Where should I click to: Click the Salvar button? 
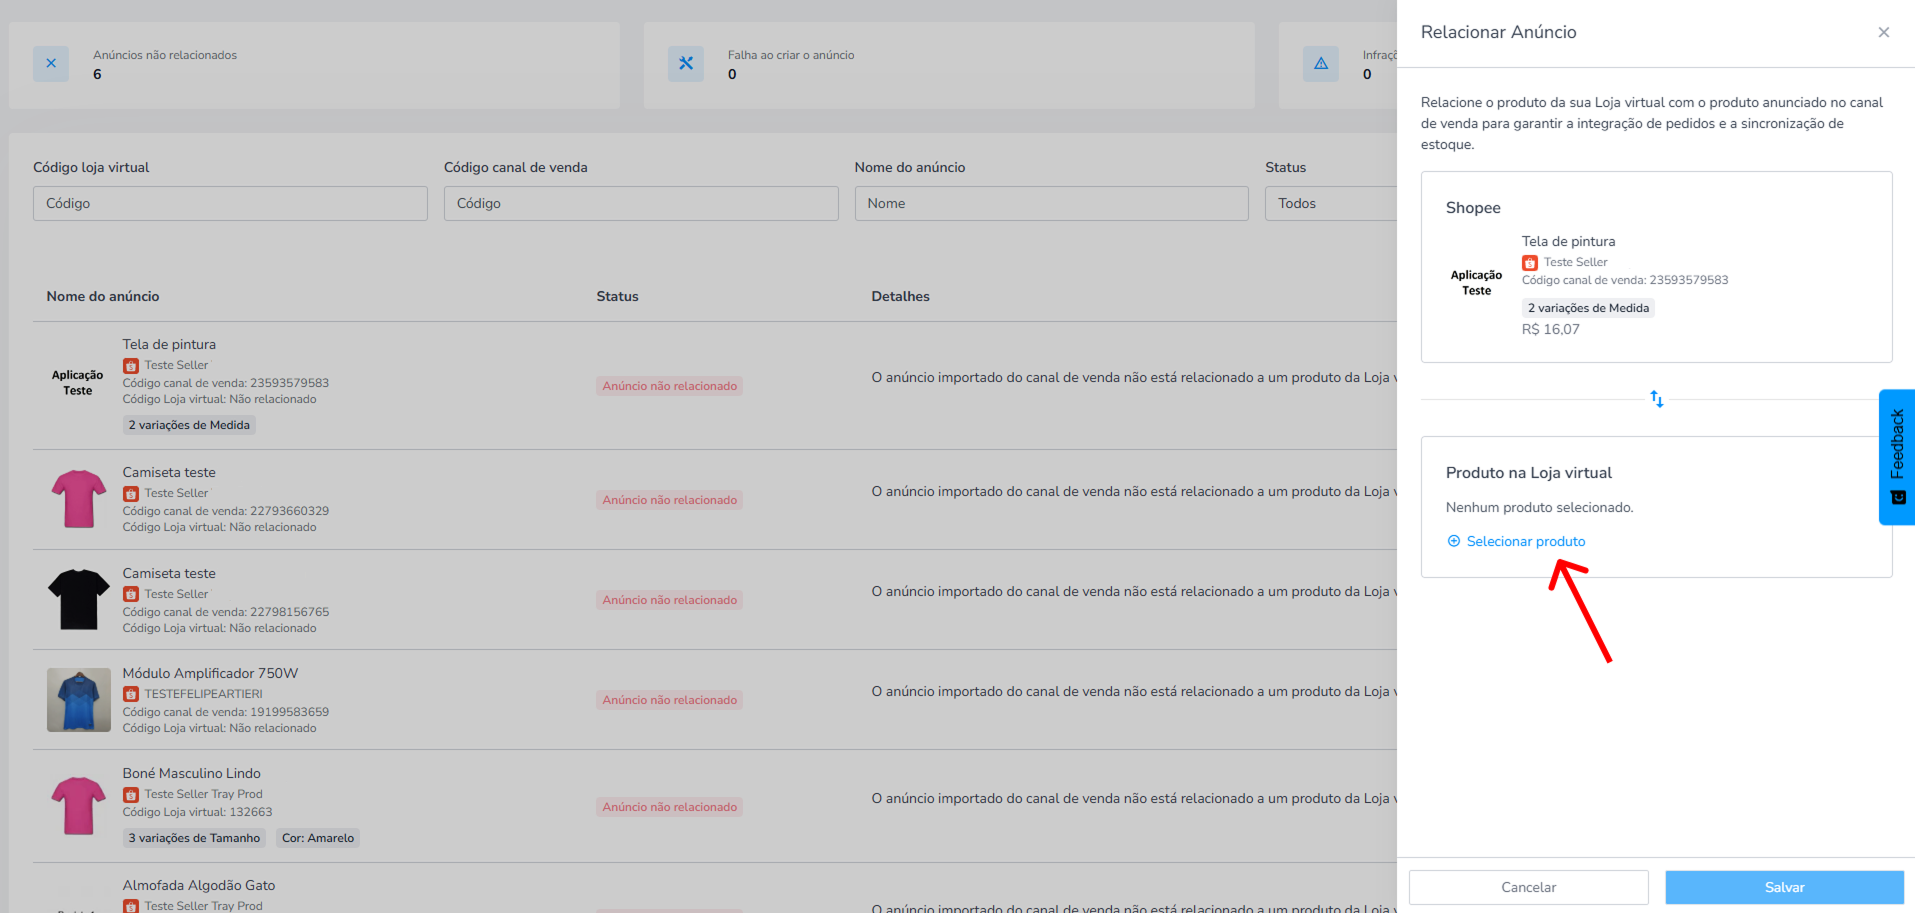(1784, 887)
